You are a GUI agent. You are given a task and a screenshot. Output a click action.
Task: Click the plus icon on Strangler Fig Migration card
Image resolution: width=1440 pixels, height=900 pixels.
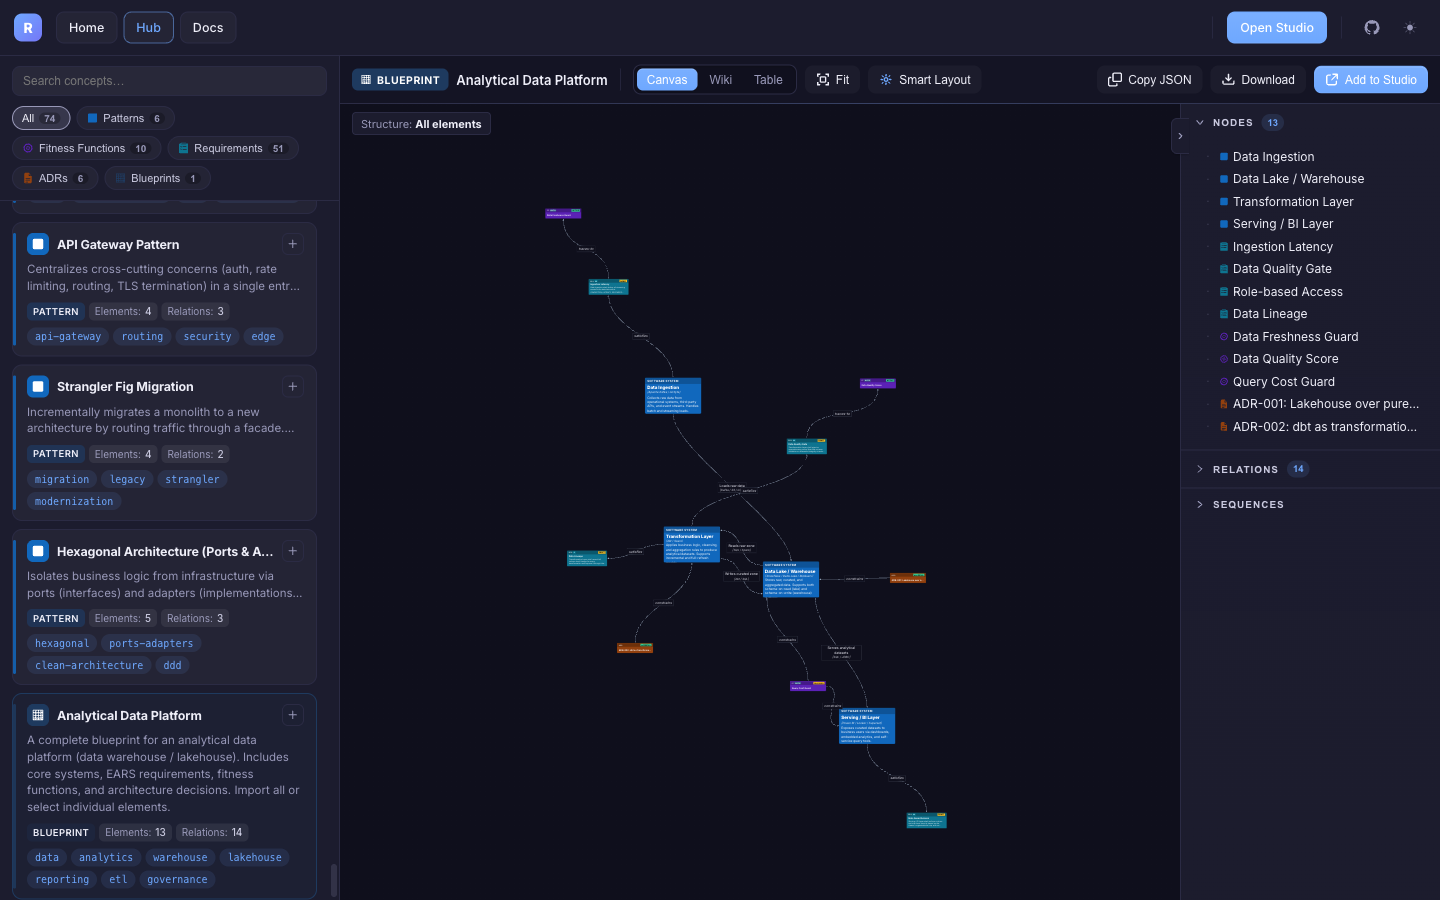[293, 386]
